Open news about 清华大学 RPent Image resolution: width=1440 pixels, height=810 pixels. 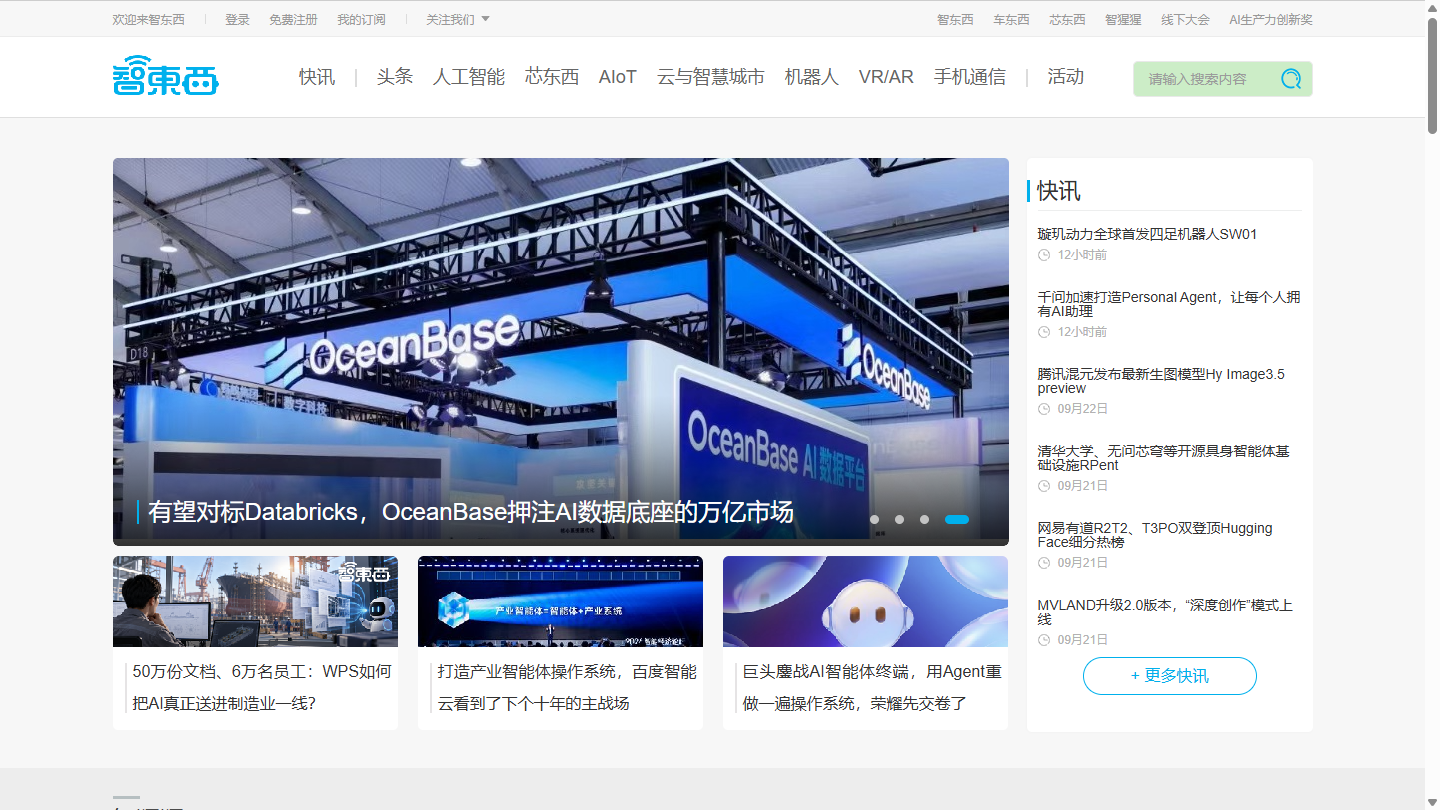click(1164, 458)
